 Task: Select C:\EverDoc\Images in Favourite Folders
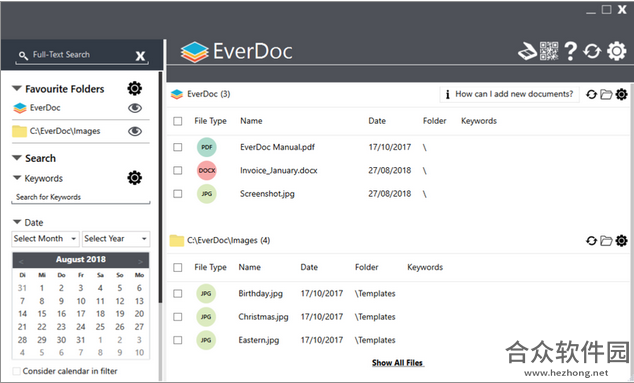pyautogui.click(x=65, y=131)
